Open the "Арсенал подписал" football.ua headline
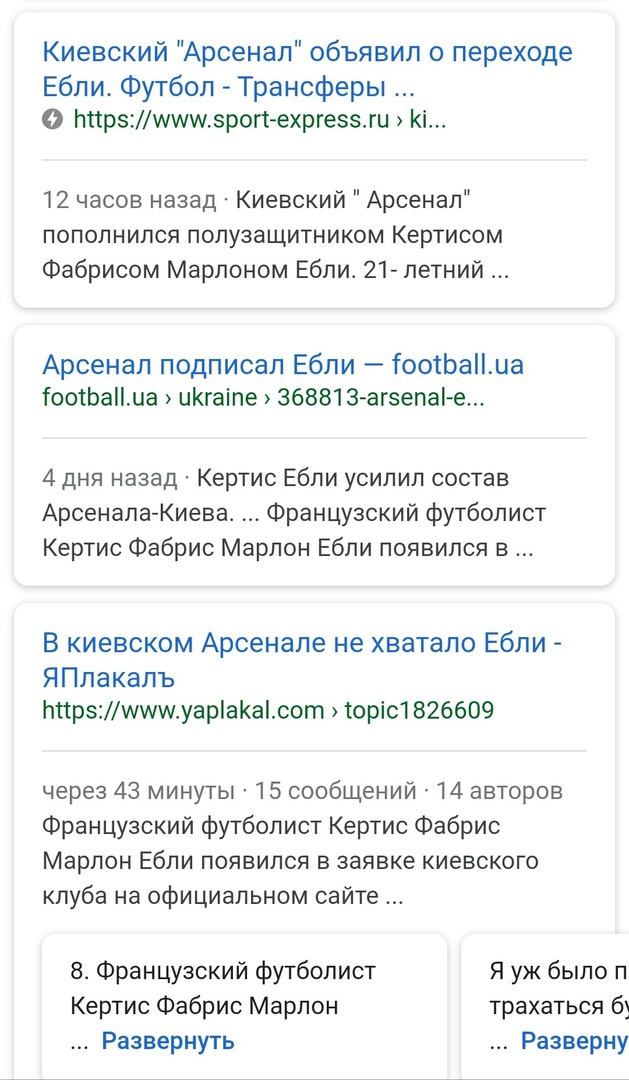Viewport: 629px width, 1080px height. click(283, 364)
